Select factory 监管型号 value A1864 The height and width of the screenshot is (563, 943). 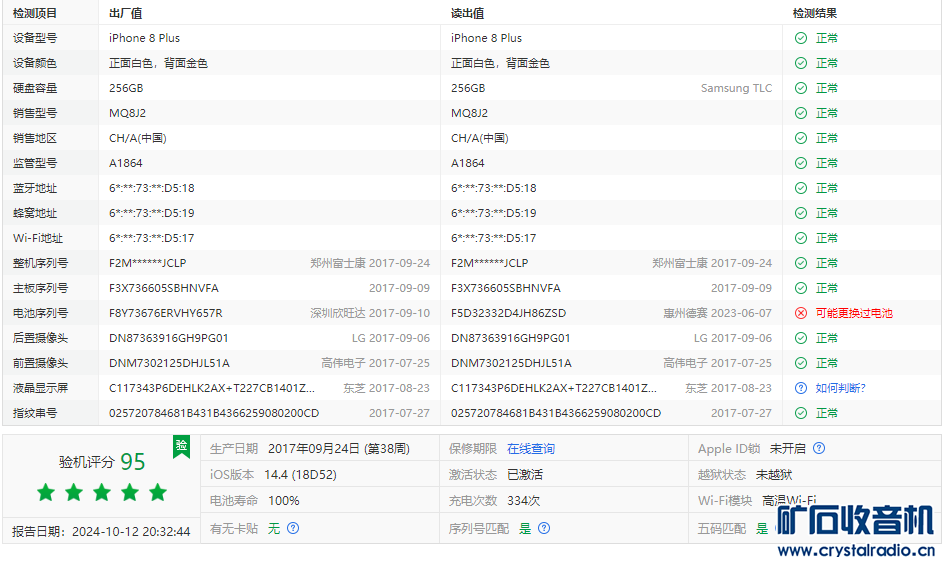click(126, 163)
